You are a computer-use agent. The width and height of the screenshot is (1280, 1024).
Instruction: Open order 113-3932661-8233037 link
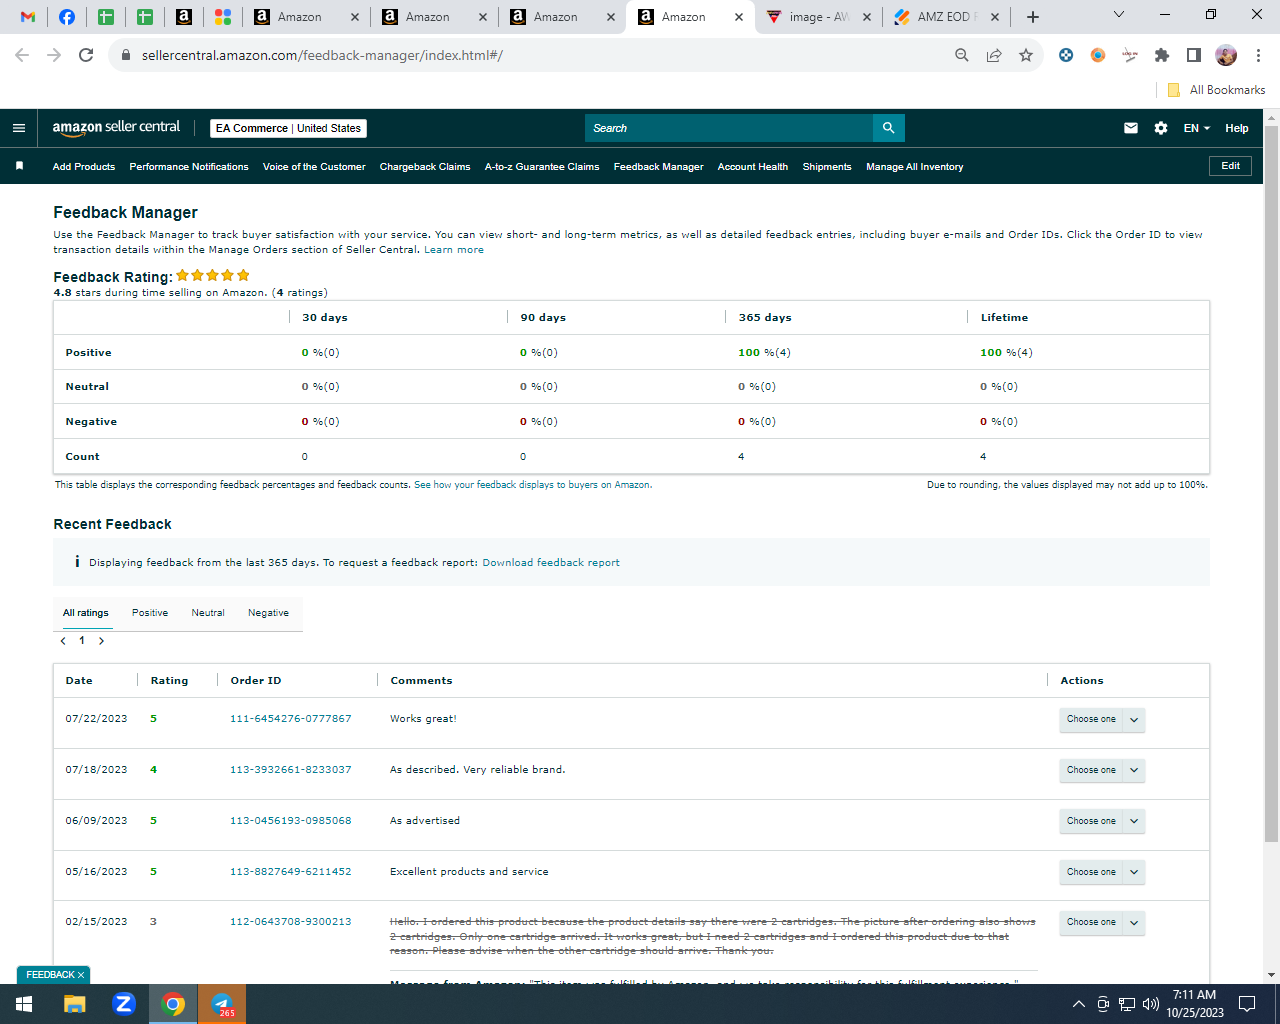click(291, 770)
